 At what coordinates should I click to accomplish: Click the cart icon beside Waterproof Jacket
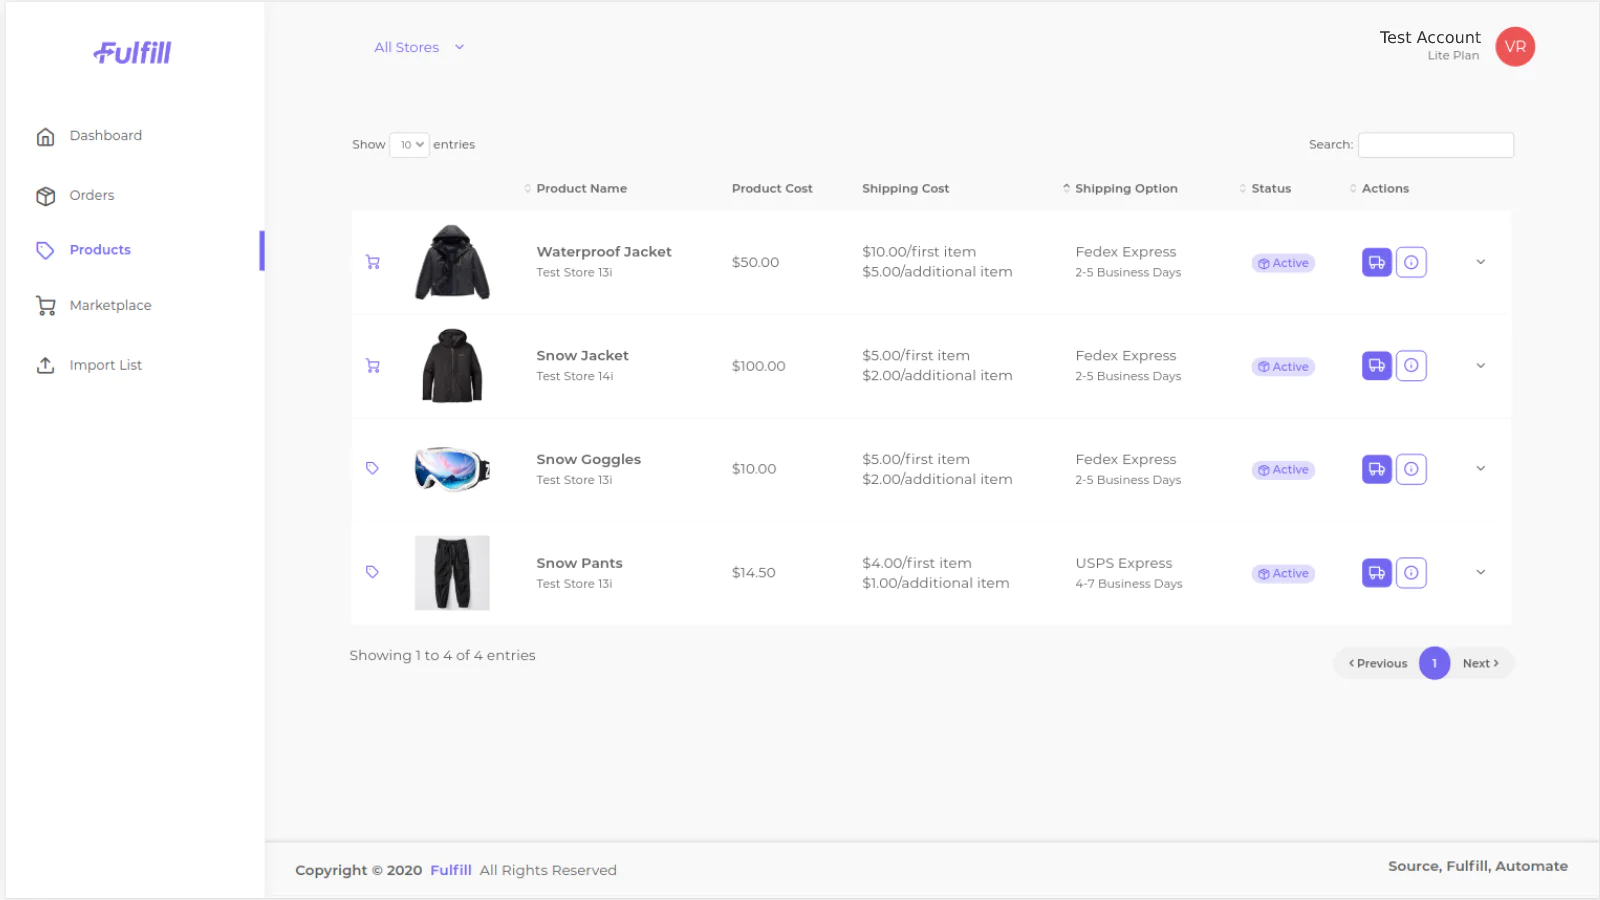click(373, 263)
